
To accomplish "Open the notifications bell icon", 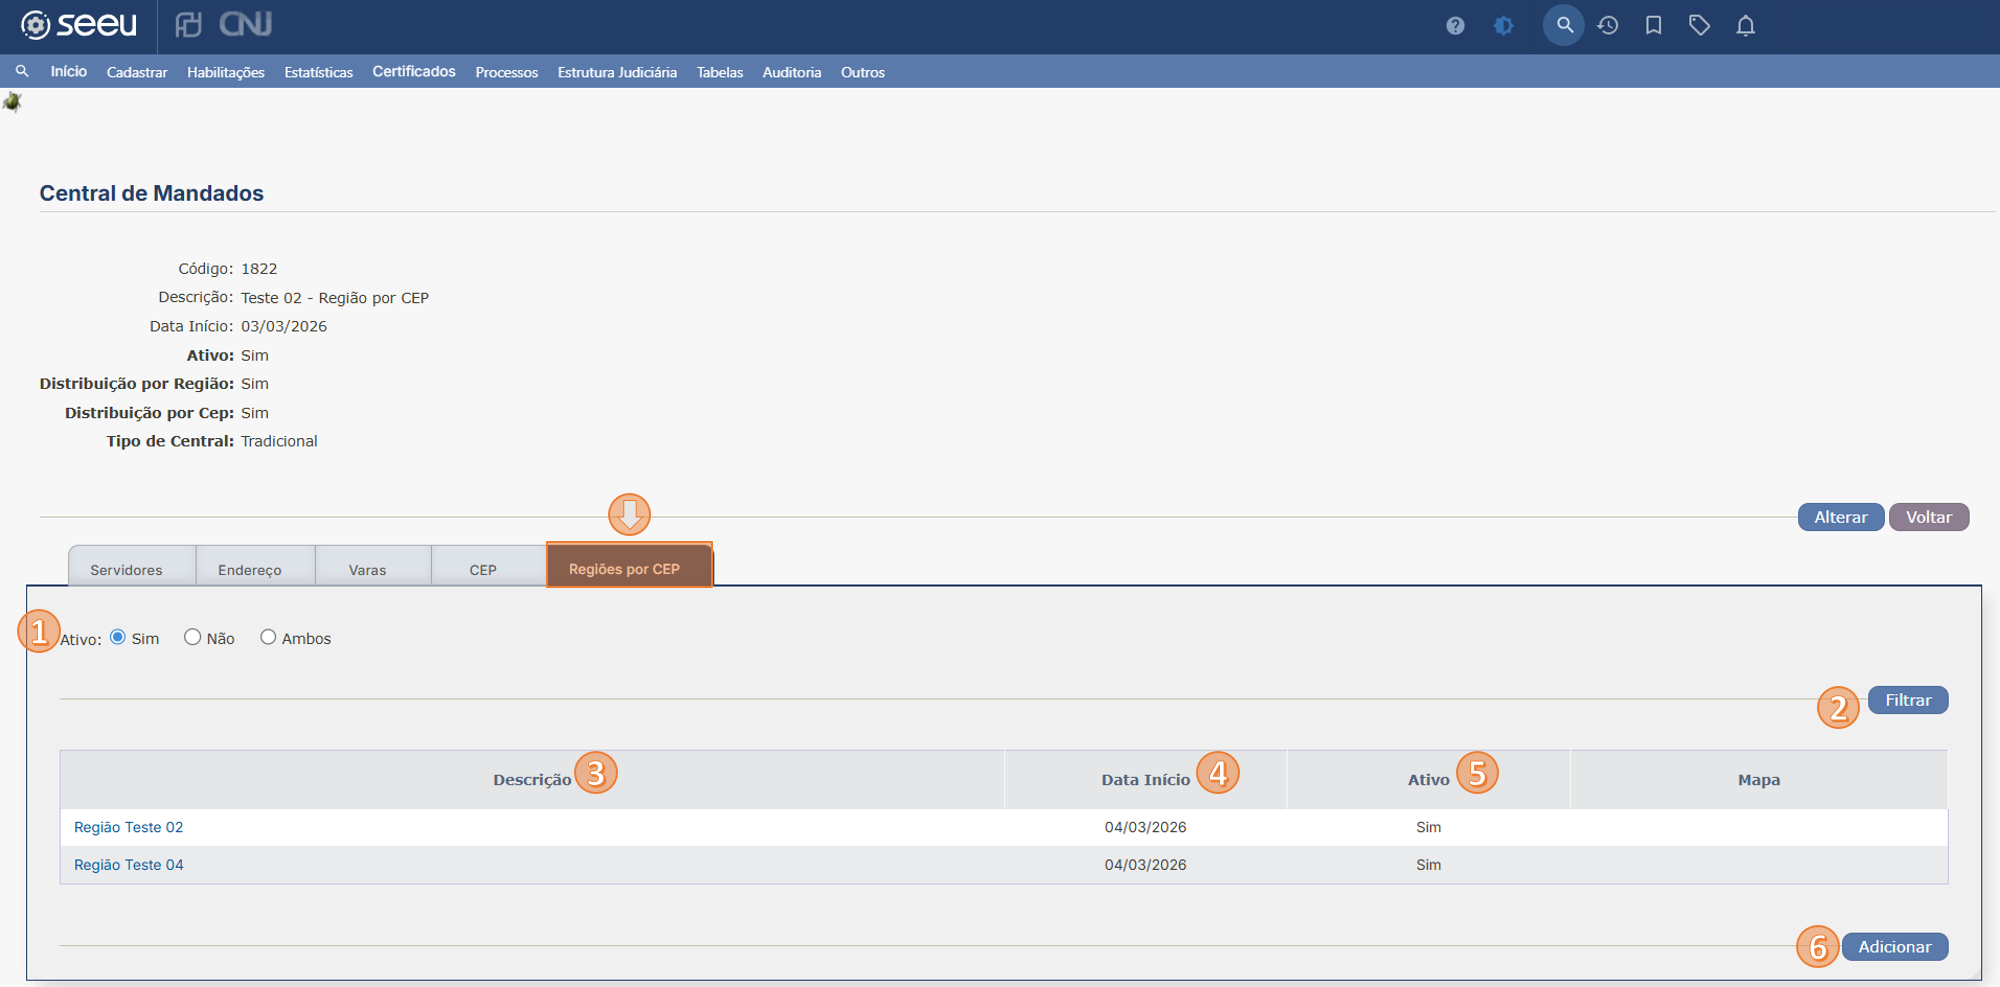I will coord(1745,26).
